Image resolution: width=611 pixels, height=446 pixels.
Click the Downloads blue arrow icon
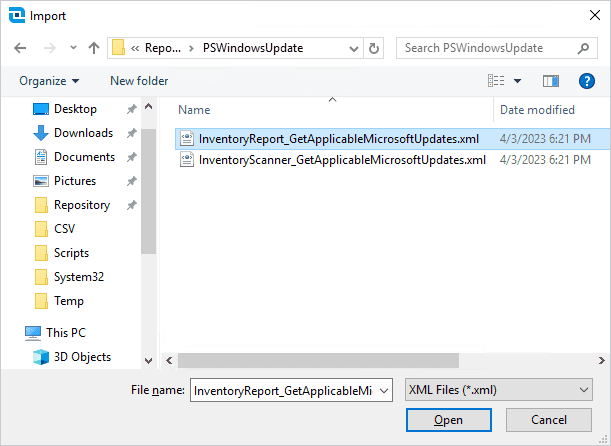[41, 133]
